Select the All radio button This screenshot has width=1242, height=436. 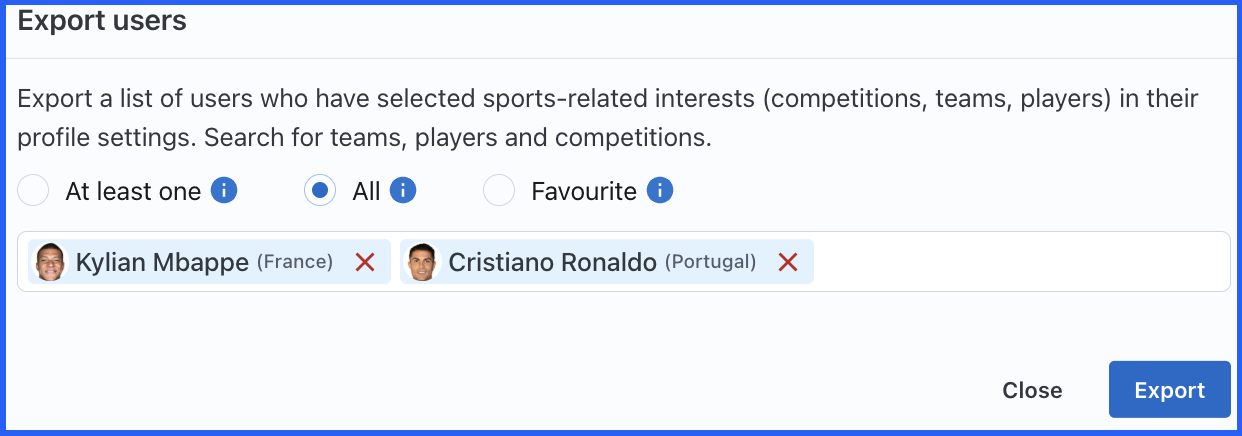pos(320,190)
